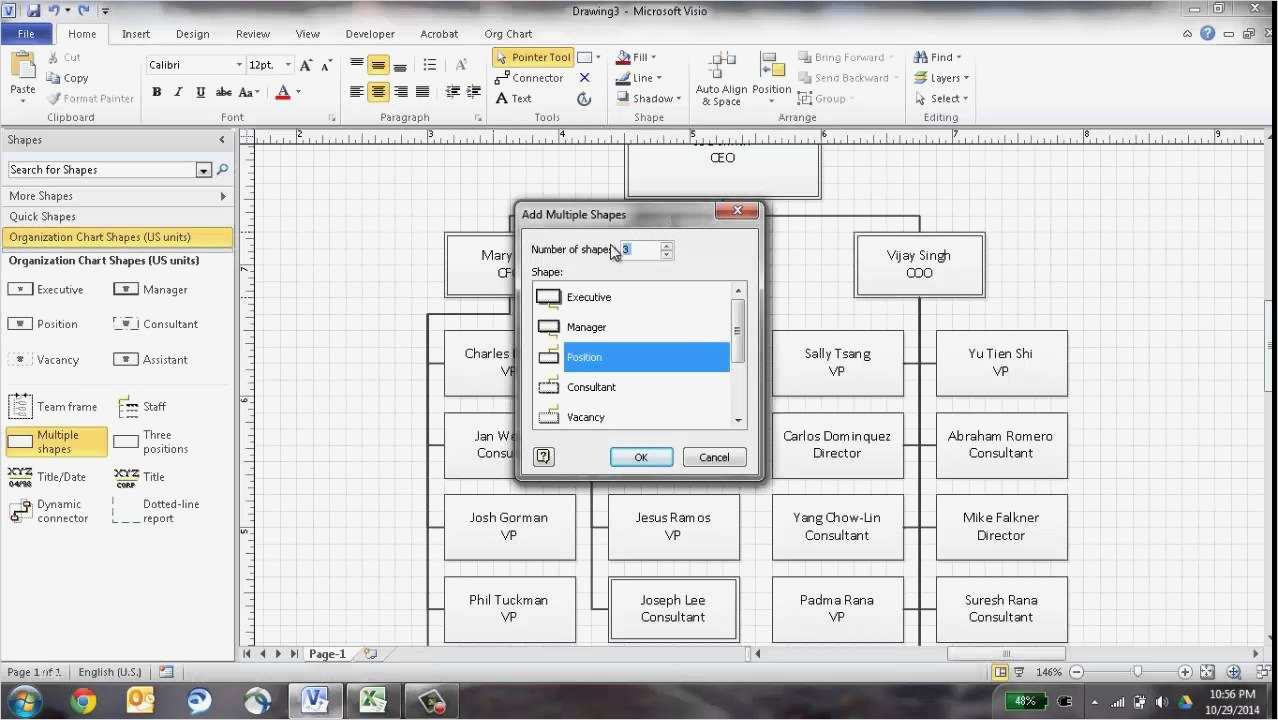This screenshot has width=1278, height=720.
Task: Click the search magnifier icon in Shapes
Action: point(223,170)
